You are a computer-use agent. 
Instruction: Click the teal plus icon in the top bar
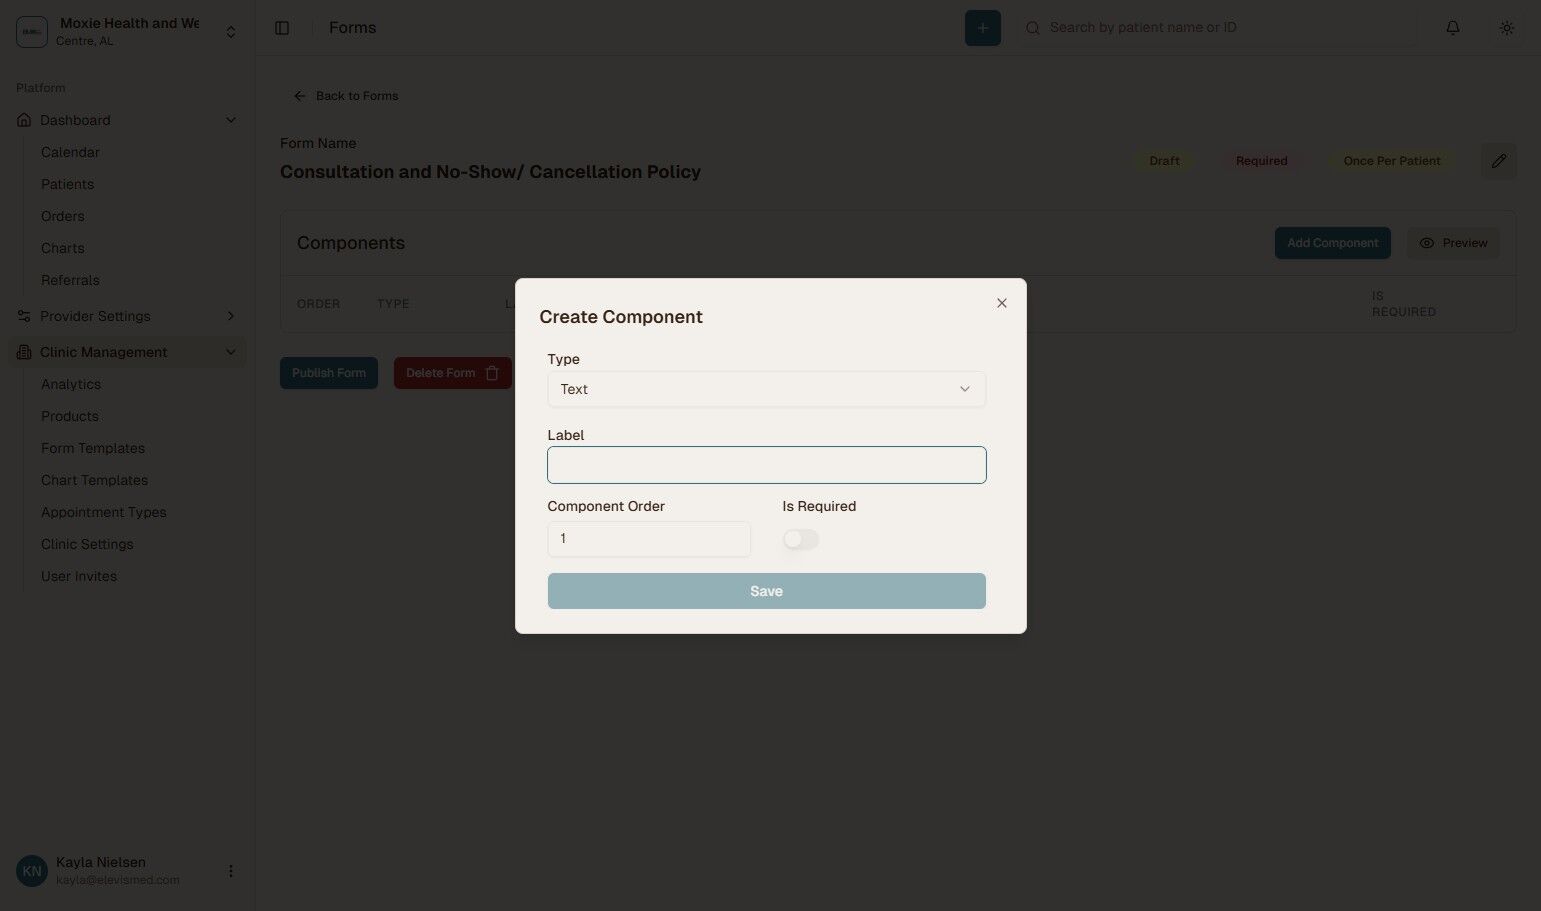pyautogui.click(x=982, y=27)
